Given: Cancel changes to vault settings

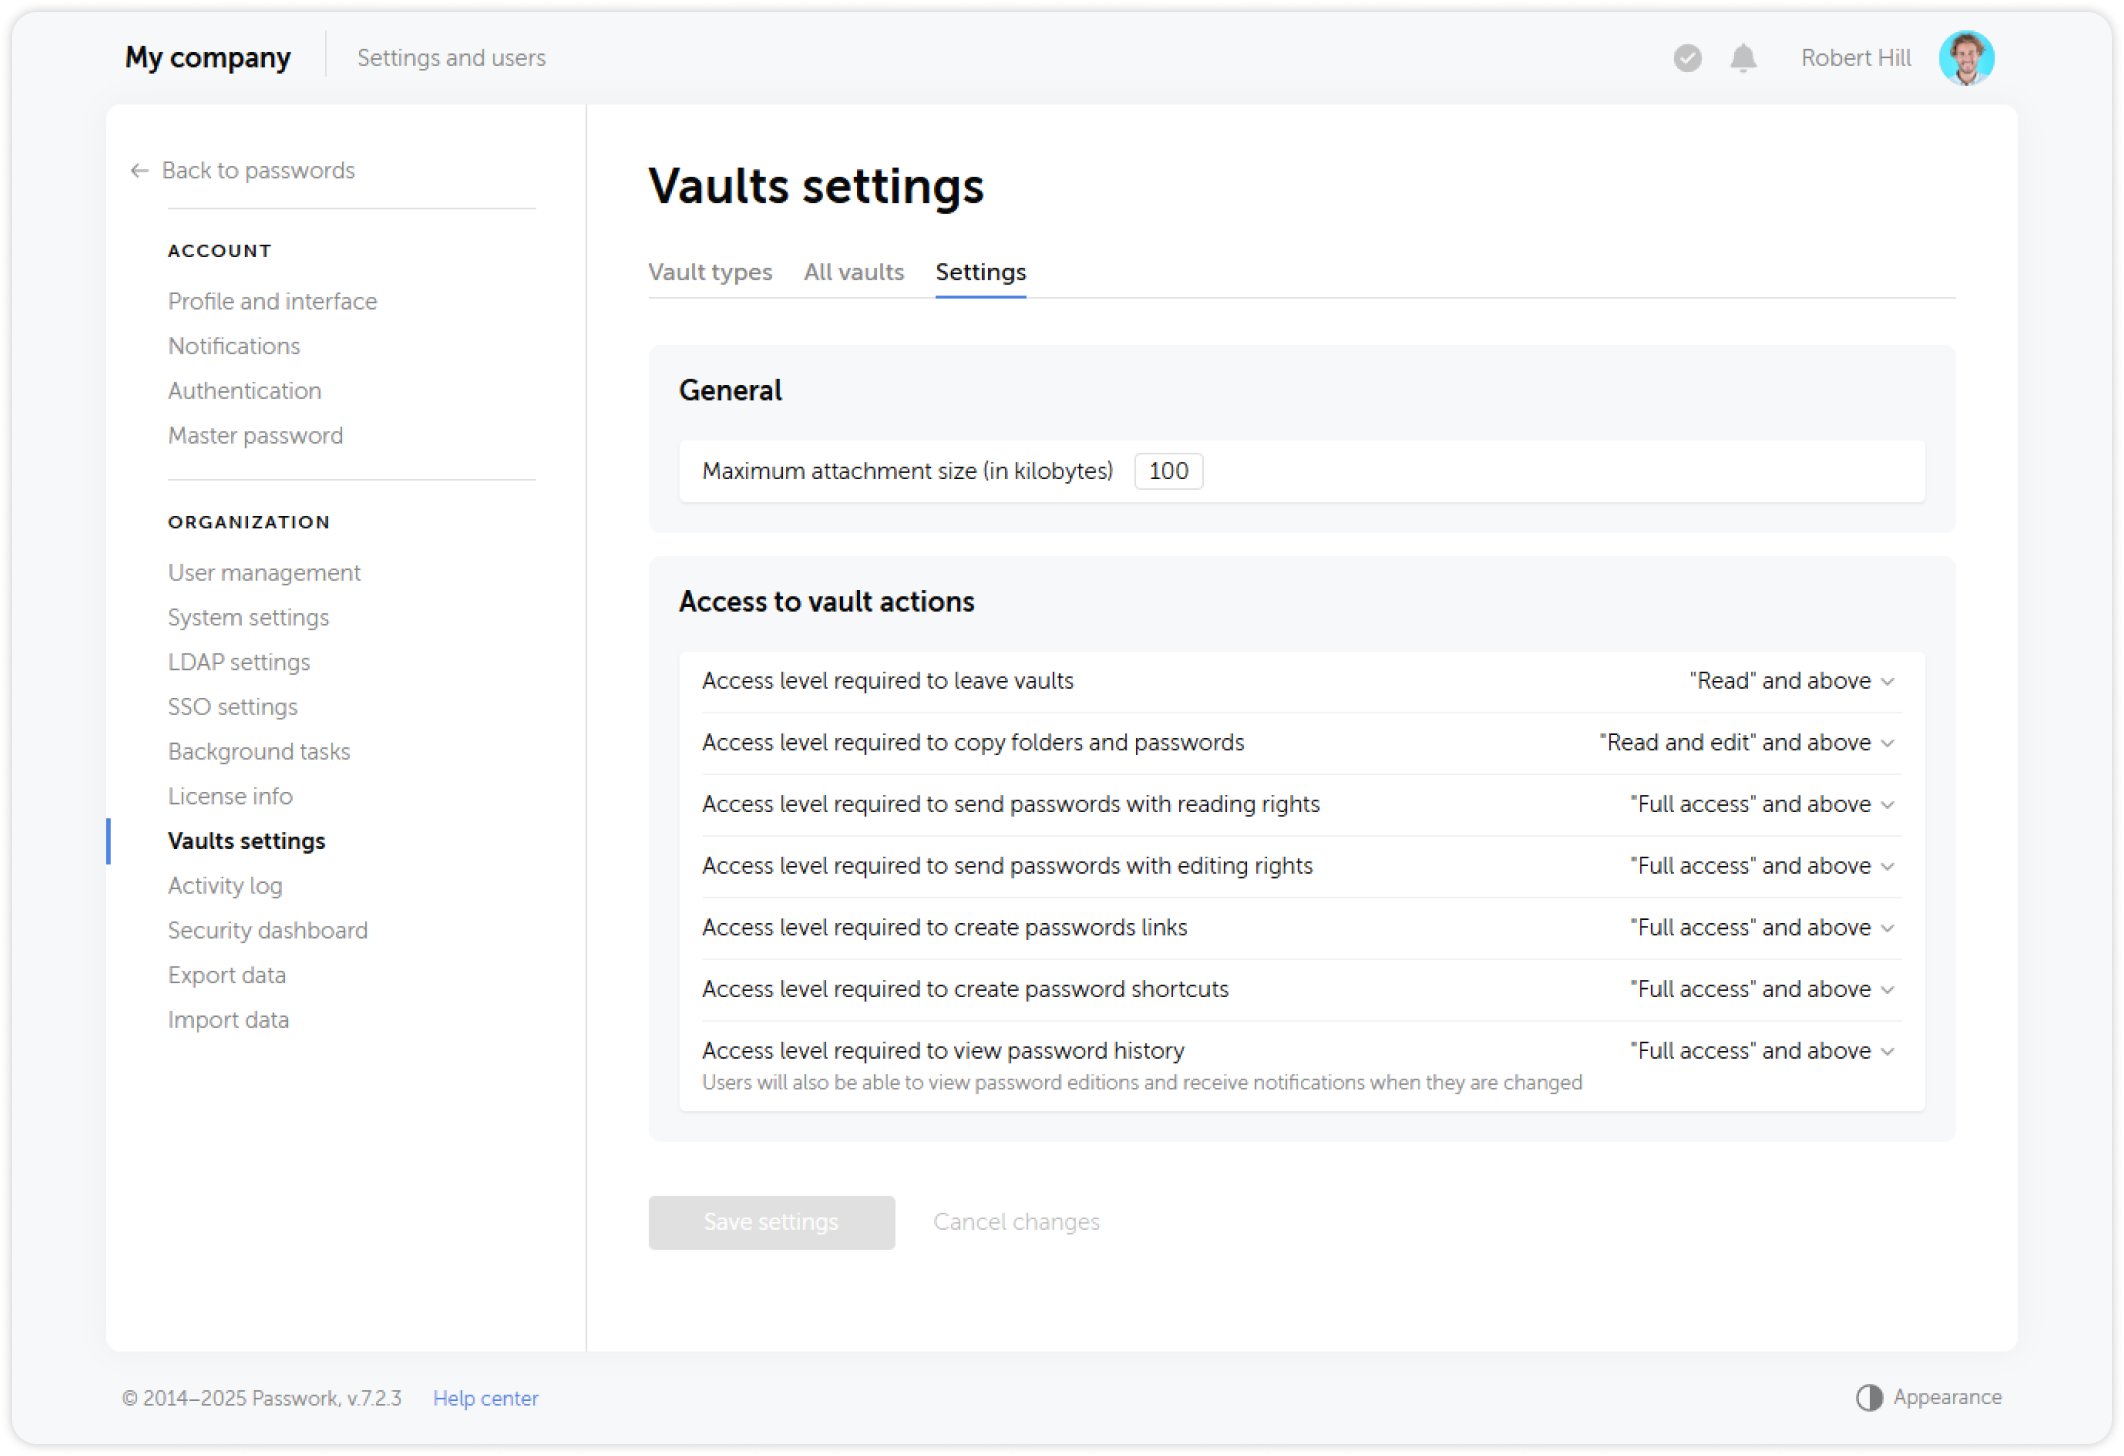Looking at the screenshot, I should click(1016, 1221).
